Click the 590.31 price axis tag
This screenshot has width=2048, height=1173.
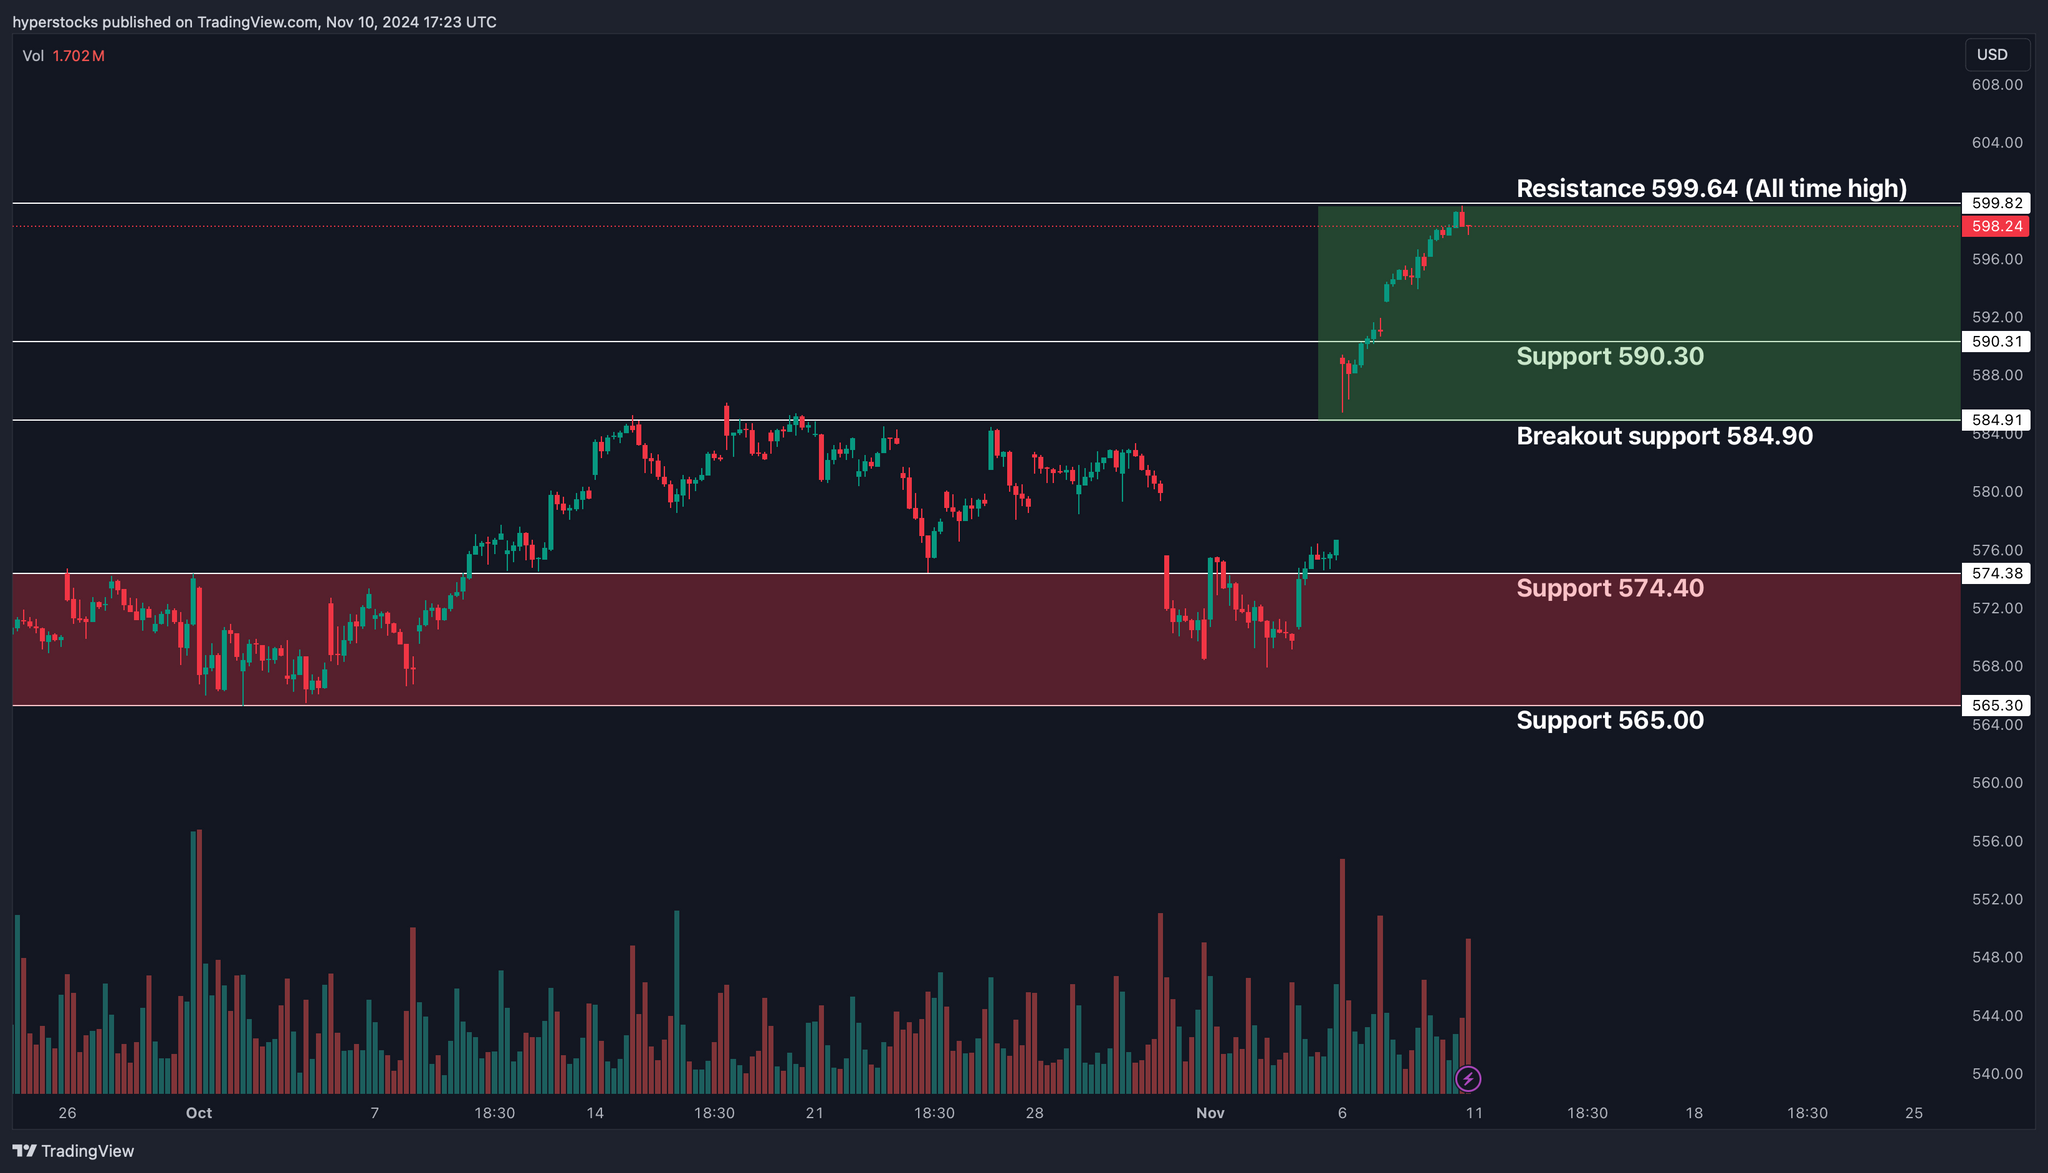(x=1996, y=342)
